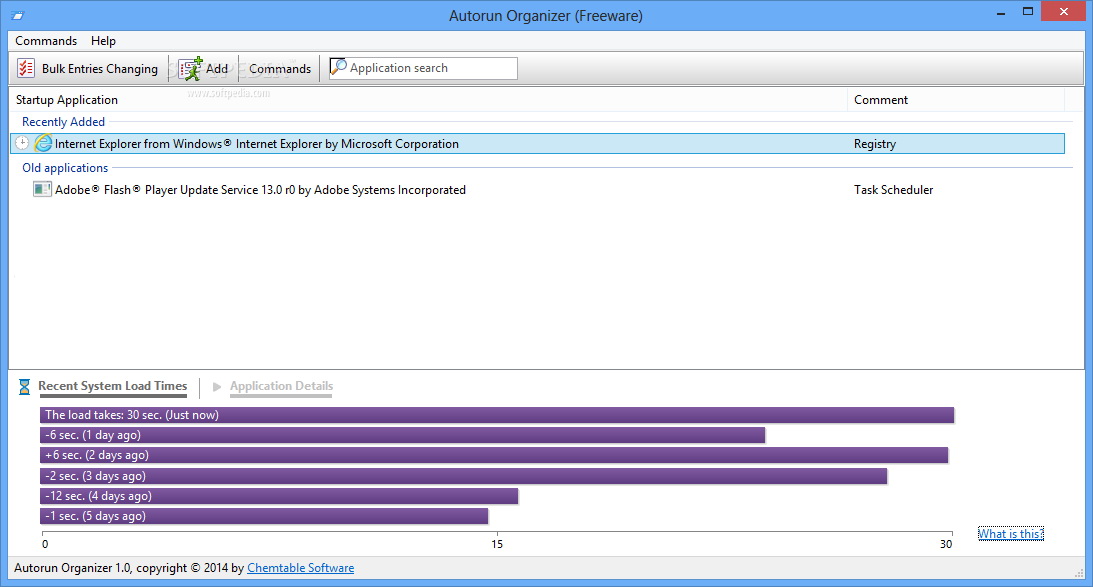The width and height of the screenshot is (1093, 587).
Task: Click the 'What is this?' link
Action: 1010,533
